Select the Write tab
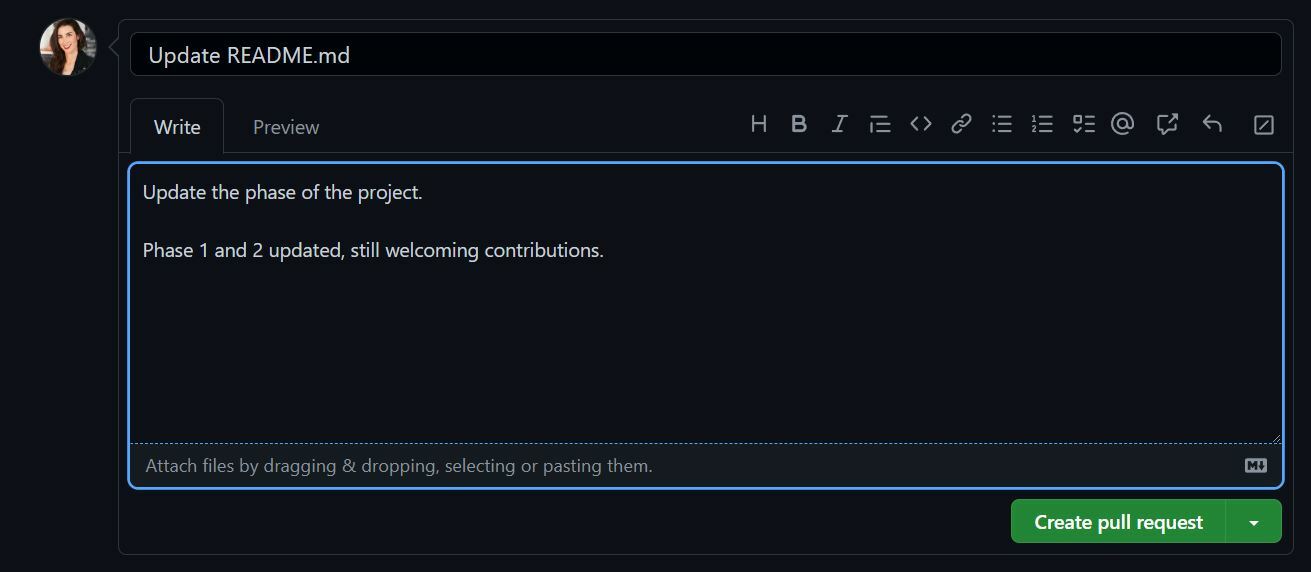The height and width of the screenshot is (572, 1311). [x=177, y=127]
